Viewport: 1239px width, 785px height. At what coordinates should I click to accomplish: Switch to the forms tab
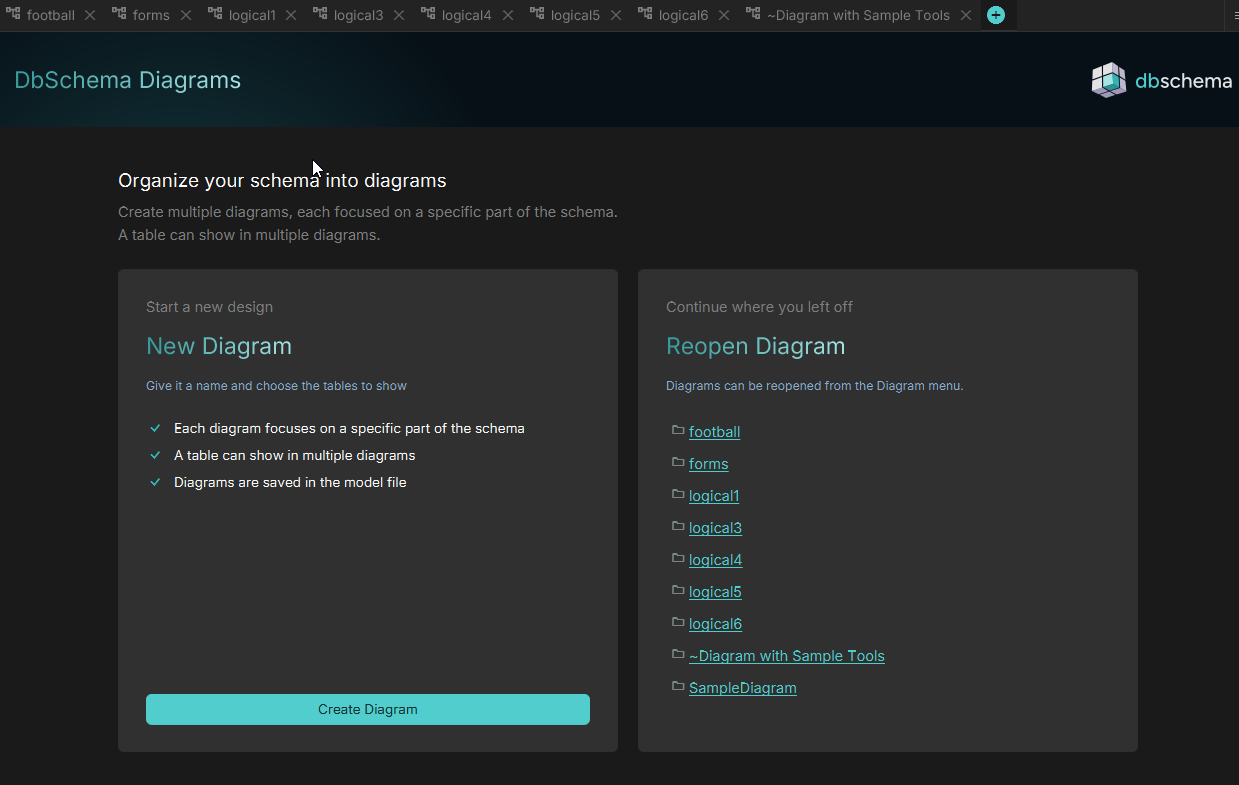tap(151, 15)
